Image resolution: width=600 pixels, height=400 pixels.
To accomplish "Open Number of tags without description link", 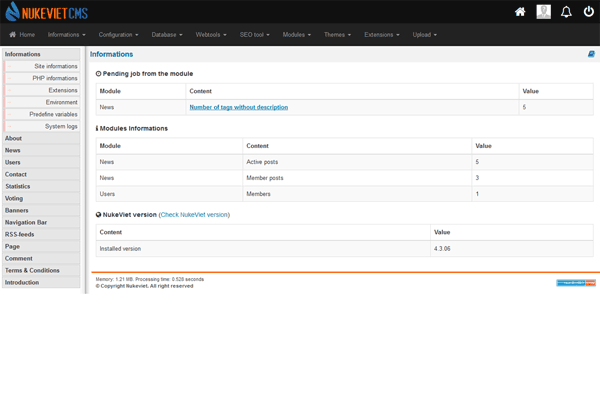I will coord(238,107).
